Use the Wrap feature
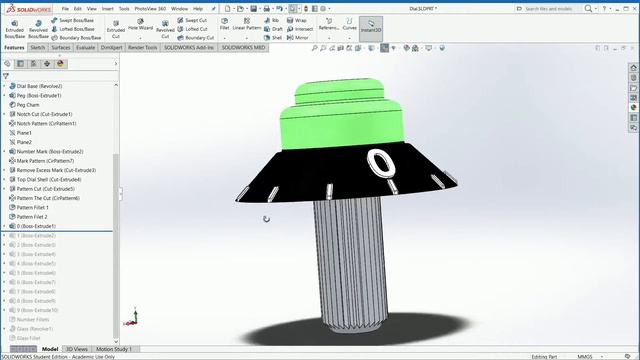The image size is (640, 360). (296, 20)
